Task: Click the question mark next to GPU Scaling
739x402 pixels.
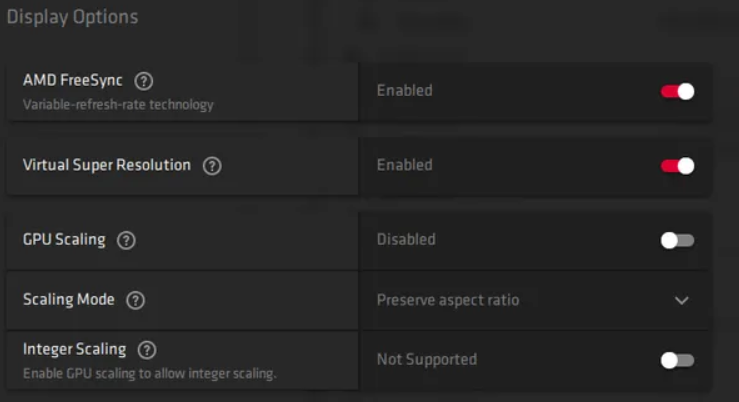Action: tap(126, 240)
